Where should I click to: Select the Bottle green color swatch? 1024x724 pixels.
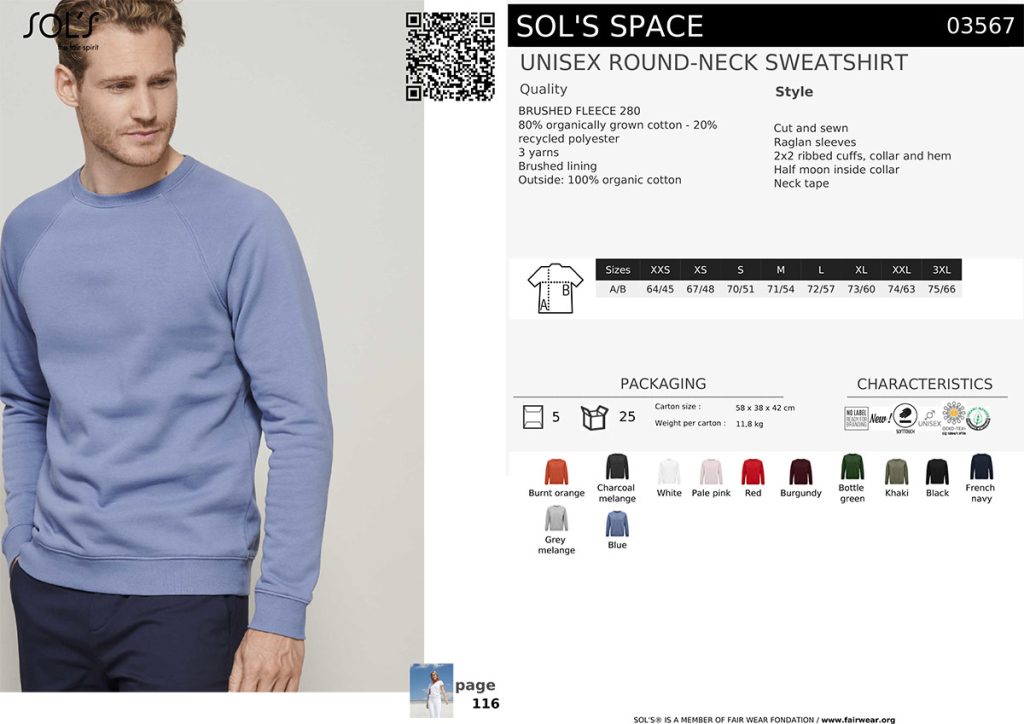pos(852,466)
